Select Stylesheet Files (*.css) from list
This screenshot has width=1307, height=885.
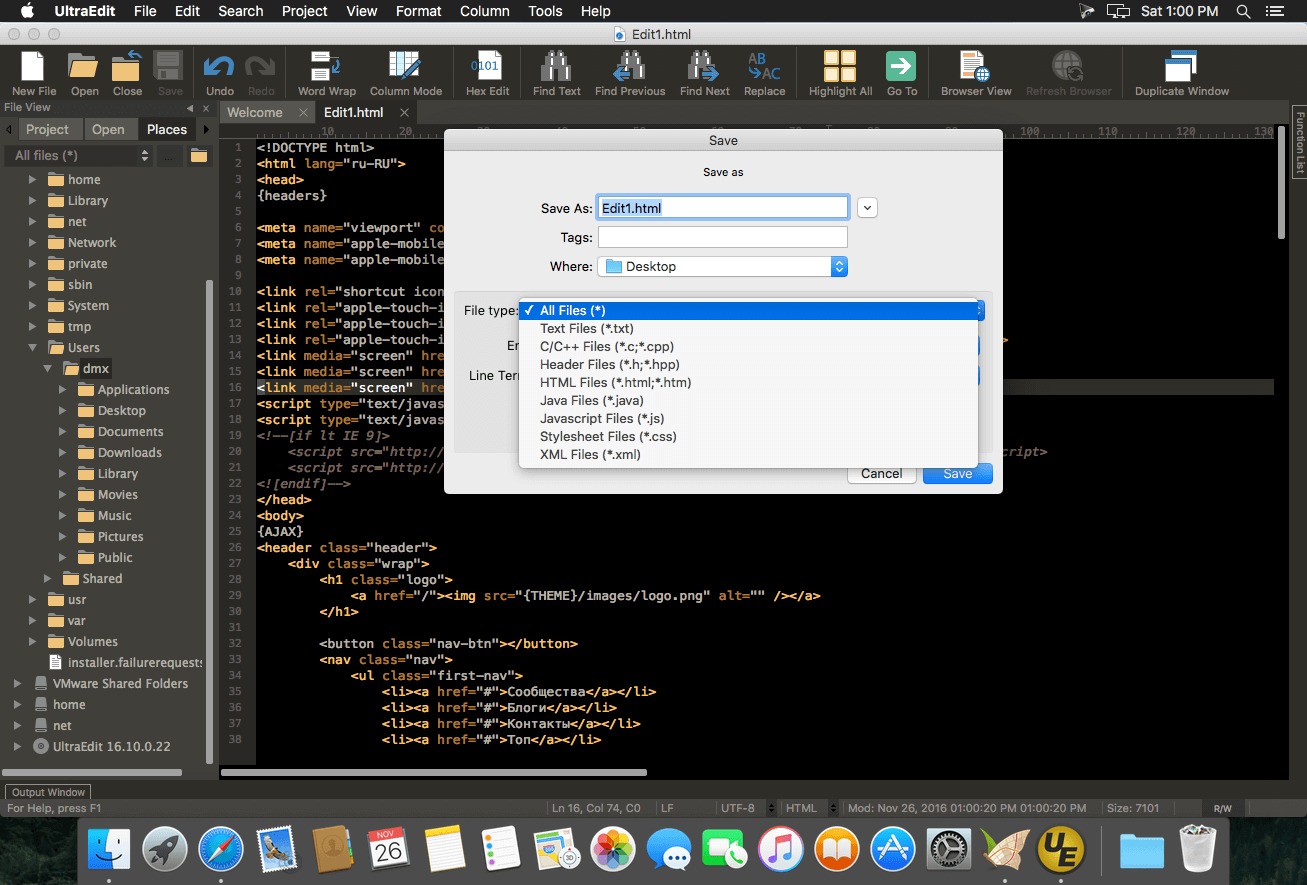point(607,436)
